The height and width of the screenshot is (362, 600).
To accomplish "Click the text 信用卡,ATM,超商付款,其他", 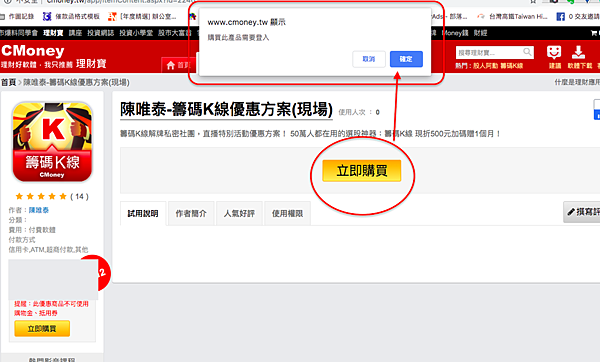I will [48, 249].
